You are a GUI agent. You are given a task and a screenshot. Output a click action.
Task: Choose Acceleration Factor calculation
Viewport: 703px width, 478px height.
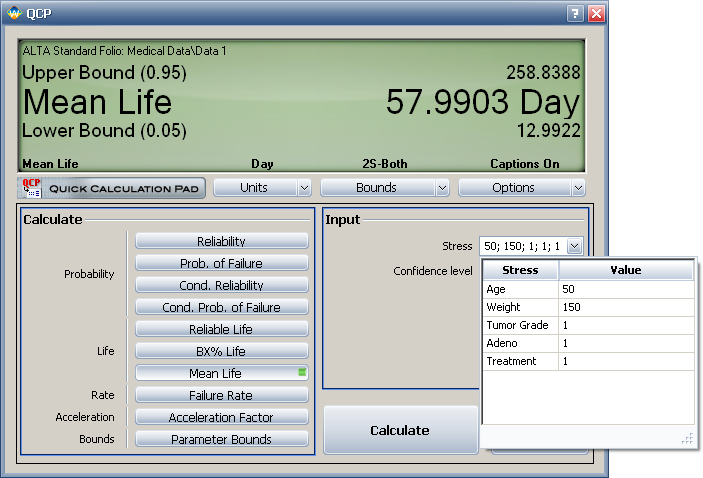[222, 417]
